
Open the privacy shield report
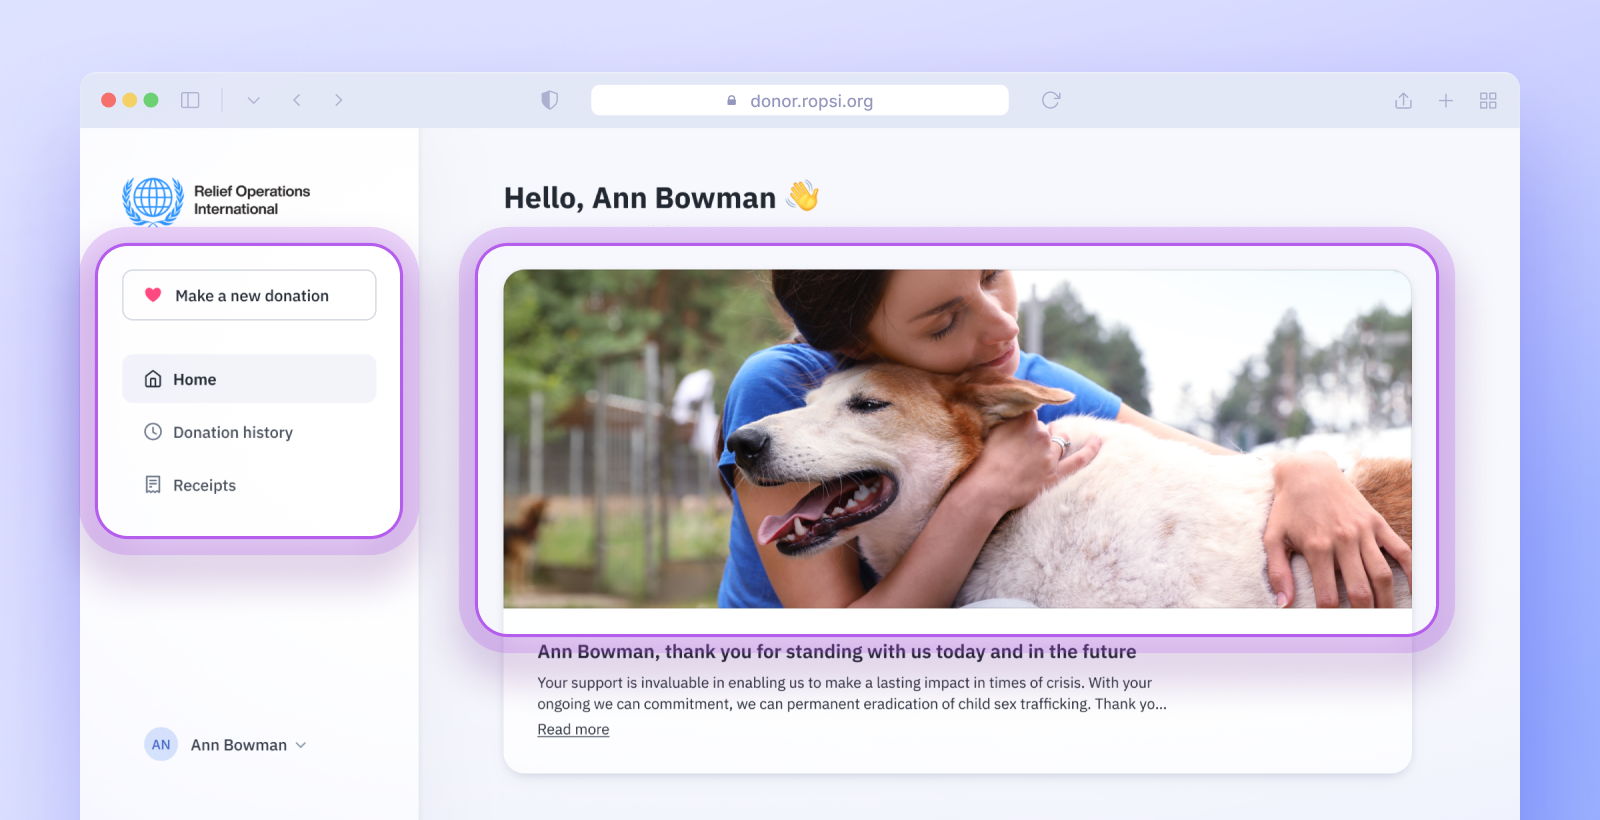549,100
